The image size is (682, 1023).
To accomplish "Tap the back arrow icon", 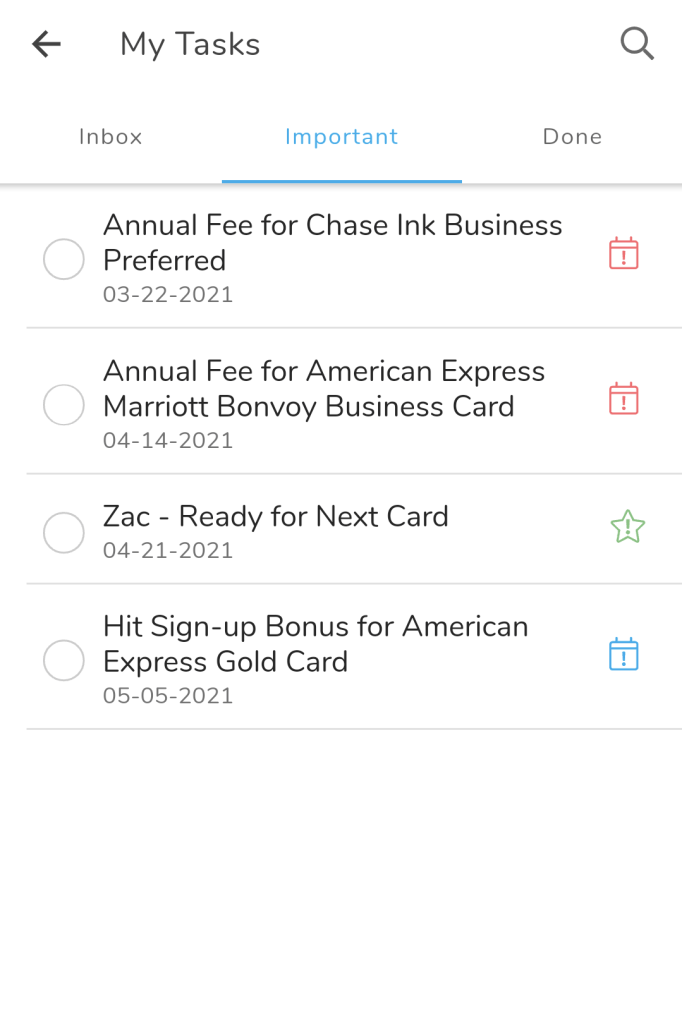I will pyautogui.click(x=46, y=44).
